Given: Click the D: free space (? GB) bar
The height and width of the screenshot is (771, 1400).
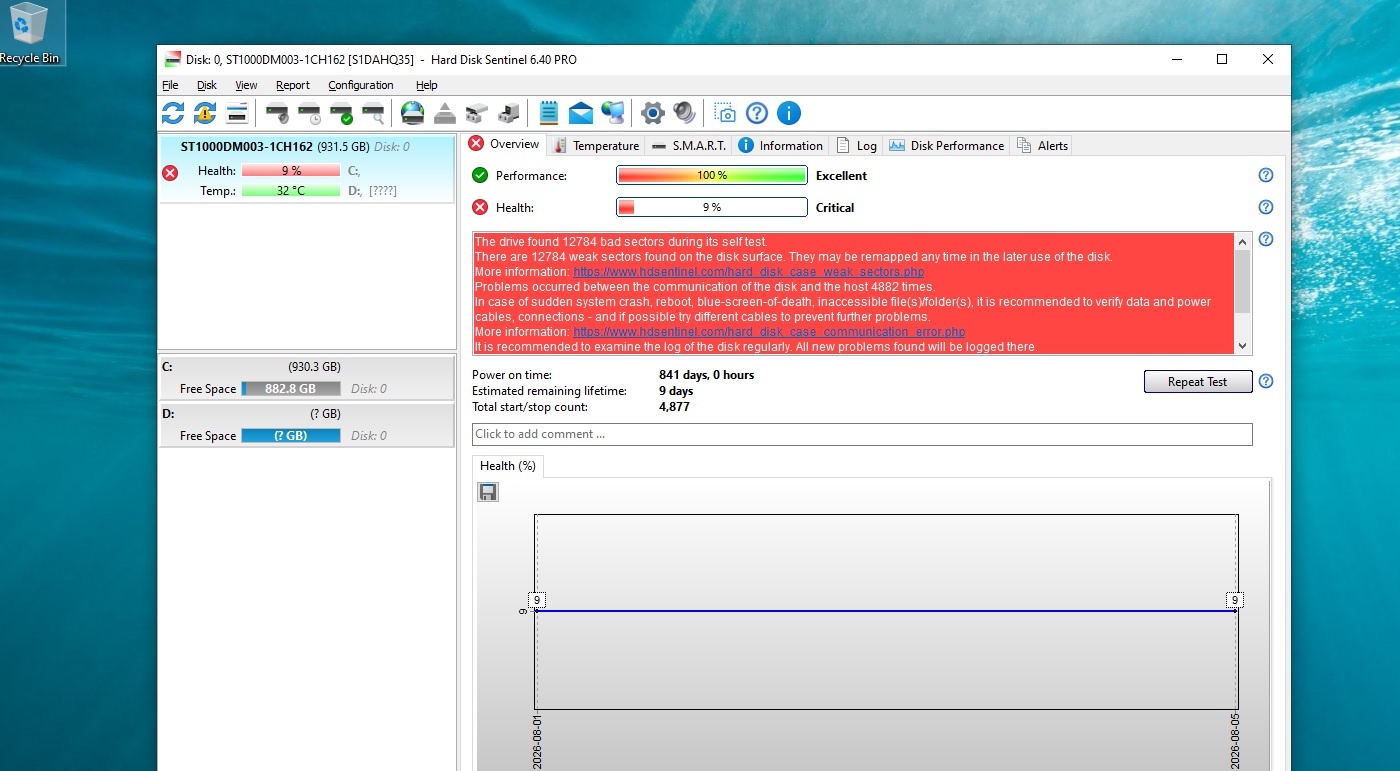Looking at the screenshot, I should [291, 436].
